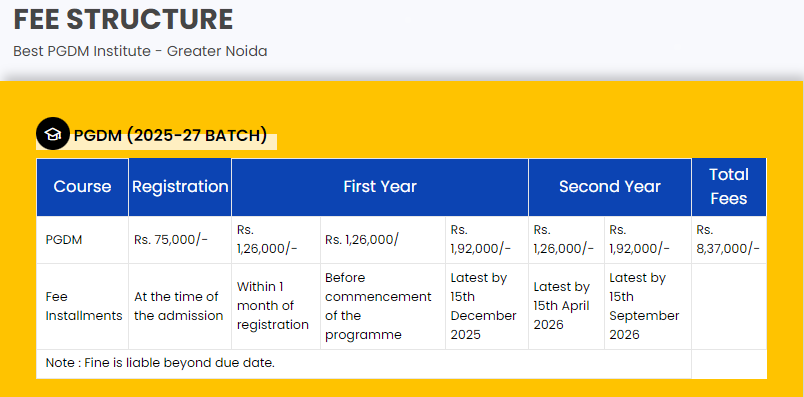This screenshot has height=397, width=804.
Task: Click the FEE STRUCTURE page title
Action: tap(123, 20)
